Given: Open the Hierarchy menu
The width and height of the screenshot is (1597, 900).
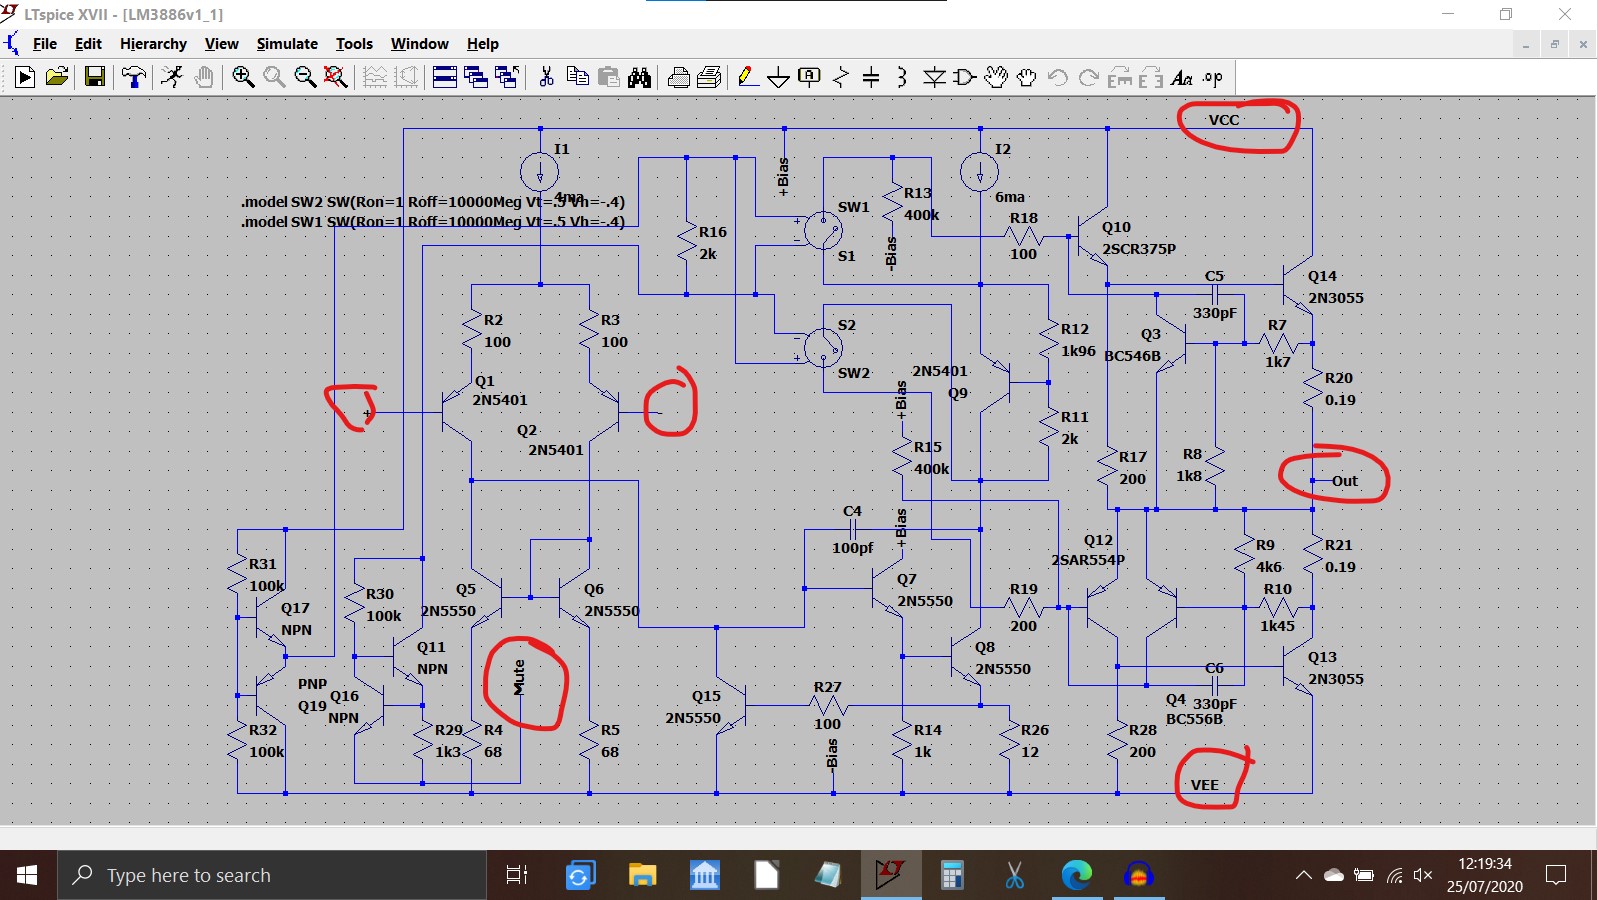Looking at the screenshot, I should (153, 44).
